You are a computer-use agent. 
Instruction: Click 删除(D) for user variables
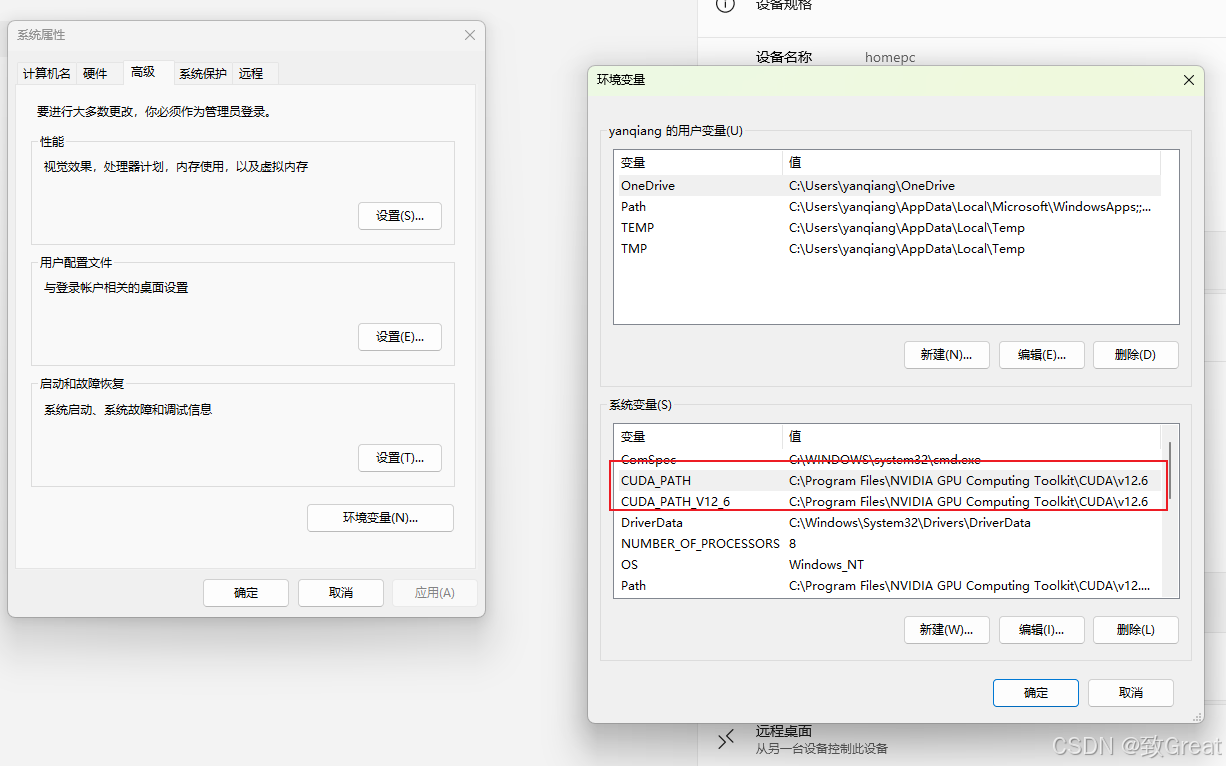(1136, 355)
